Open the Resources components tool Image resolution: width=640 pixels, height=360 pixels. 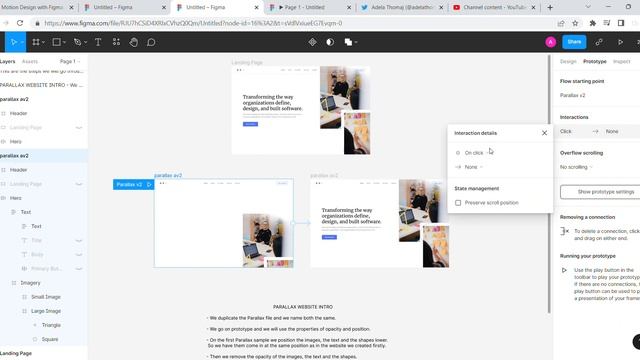click(x=116, y=42)
